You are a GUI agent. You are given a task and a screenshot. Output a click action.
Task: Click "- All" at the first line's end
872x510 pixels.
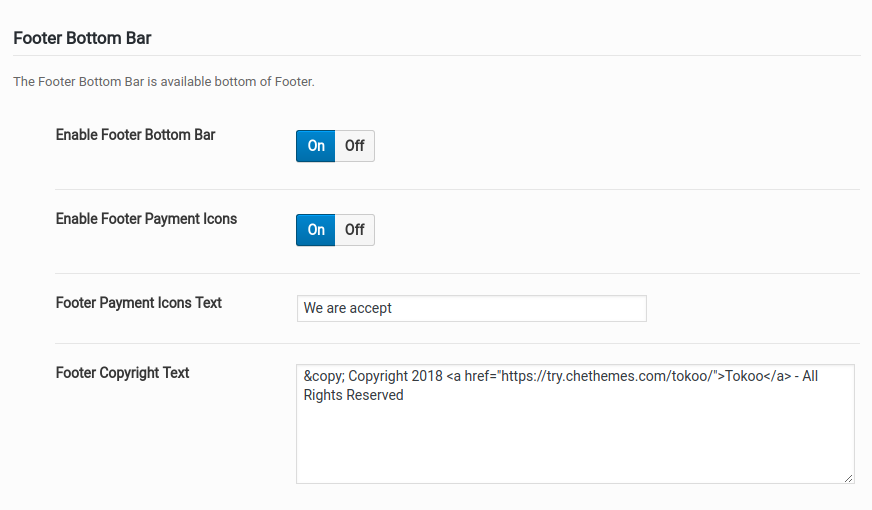pyautogui.click(x=806, y=376)
